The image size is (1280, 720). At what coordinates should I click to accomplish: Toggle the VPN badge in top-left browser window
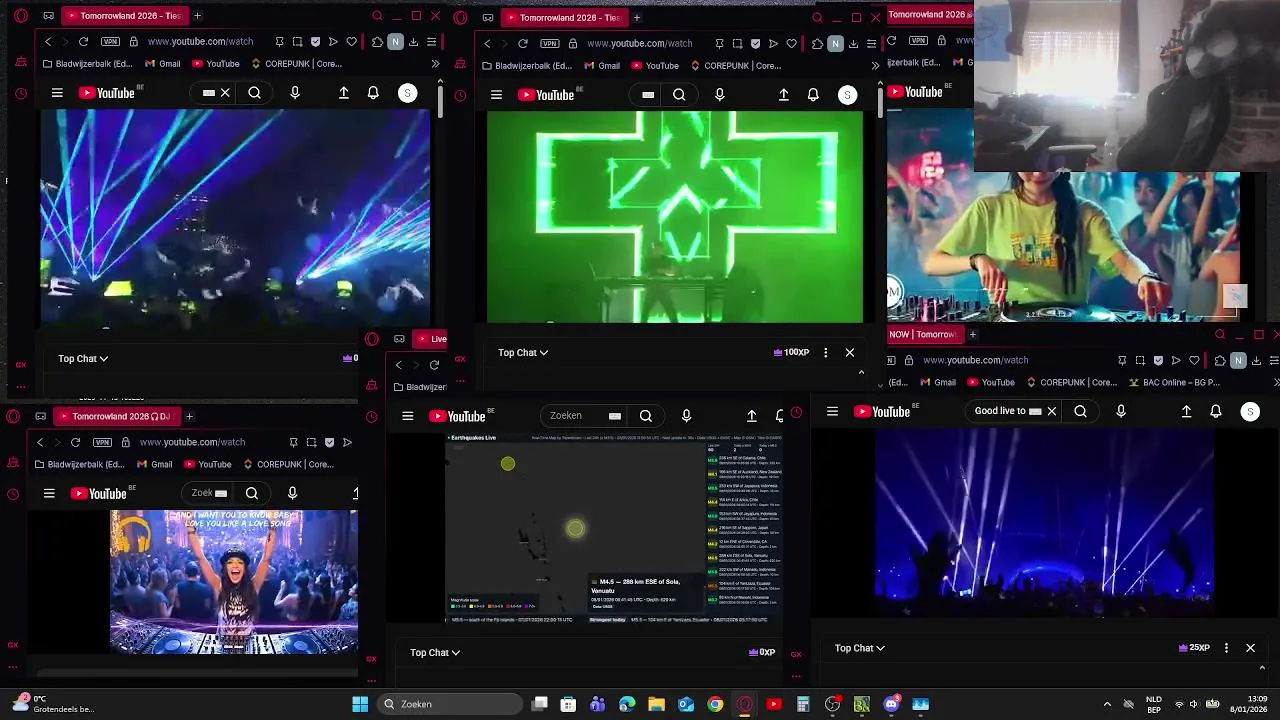pos(110,42)
